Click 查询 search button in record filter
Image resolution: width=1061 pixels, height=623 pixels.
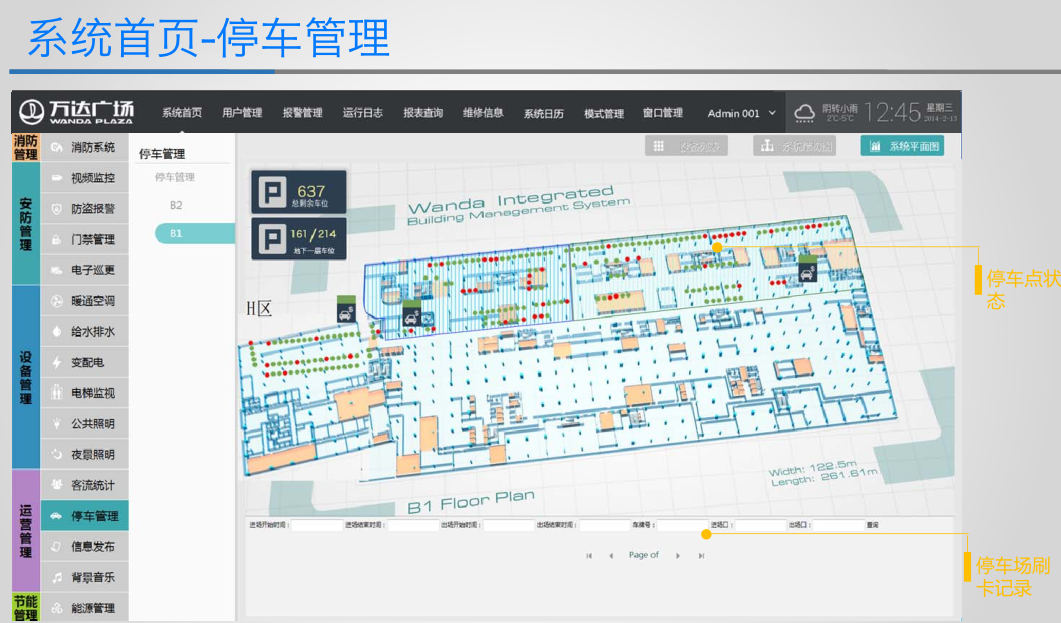pos(873,525)
